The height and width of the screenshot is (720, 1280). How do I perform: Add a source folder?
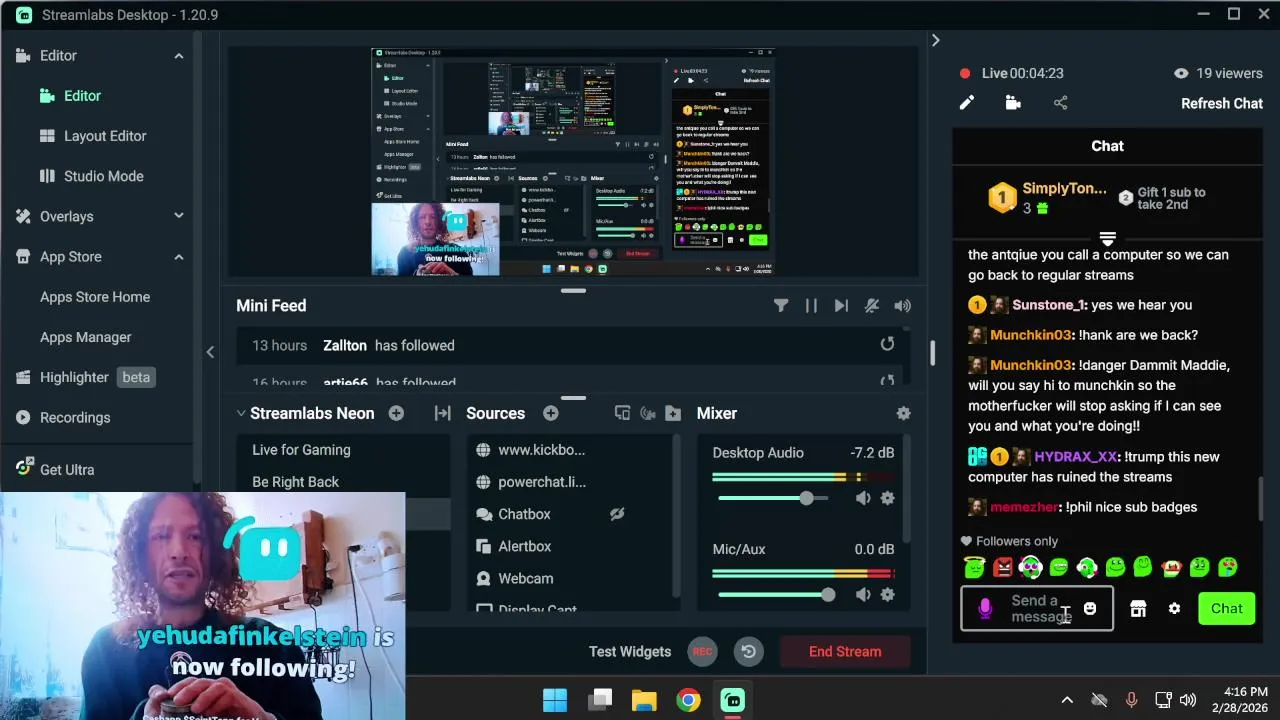tap(673, 413)
